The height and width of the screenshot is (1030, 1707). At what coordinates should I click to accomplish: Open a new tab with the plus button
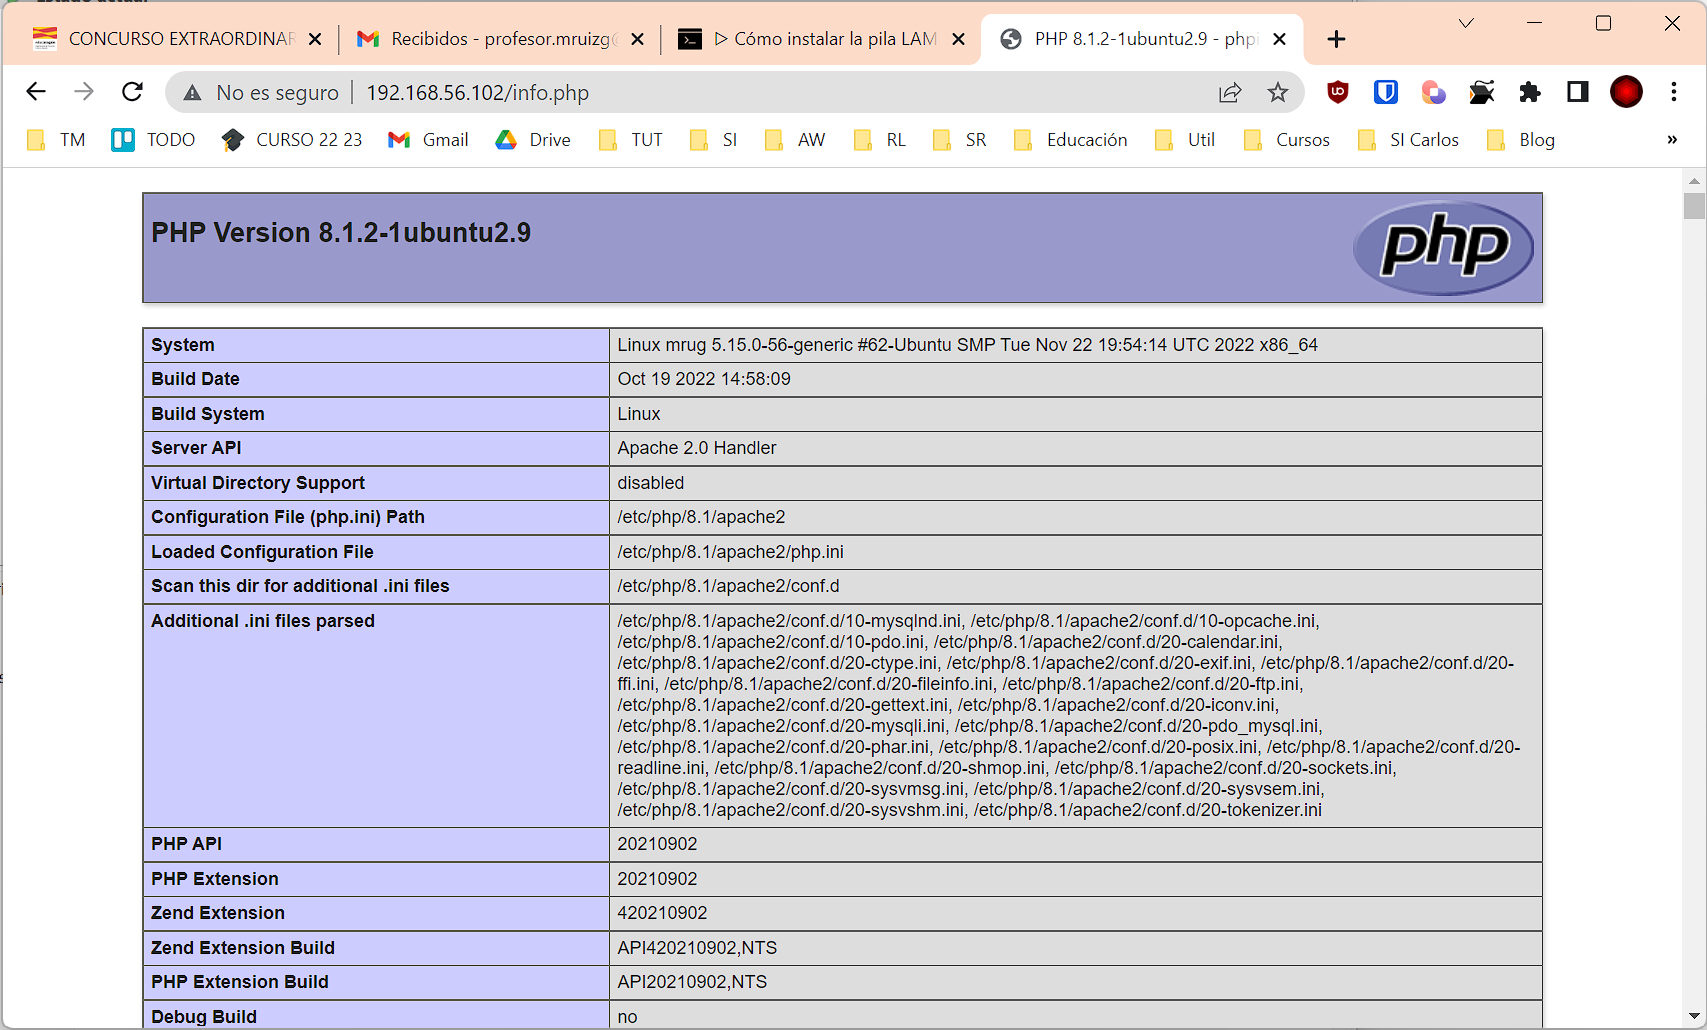click(x=1336, y=39)
